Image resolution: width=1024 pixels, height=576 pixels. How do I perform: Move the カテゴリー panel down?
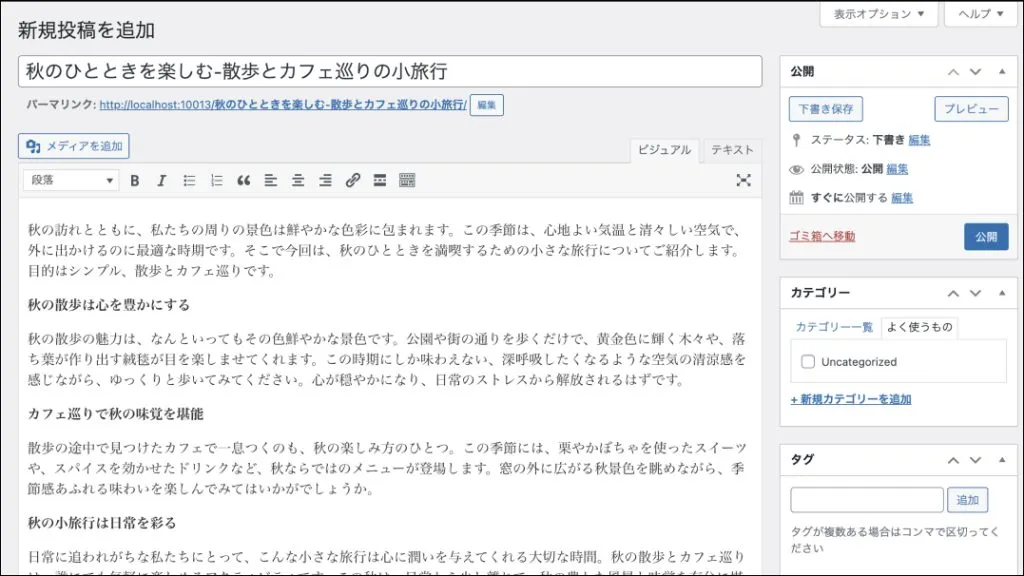pos(975,293)
